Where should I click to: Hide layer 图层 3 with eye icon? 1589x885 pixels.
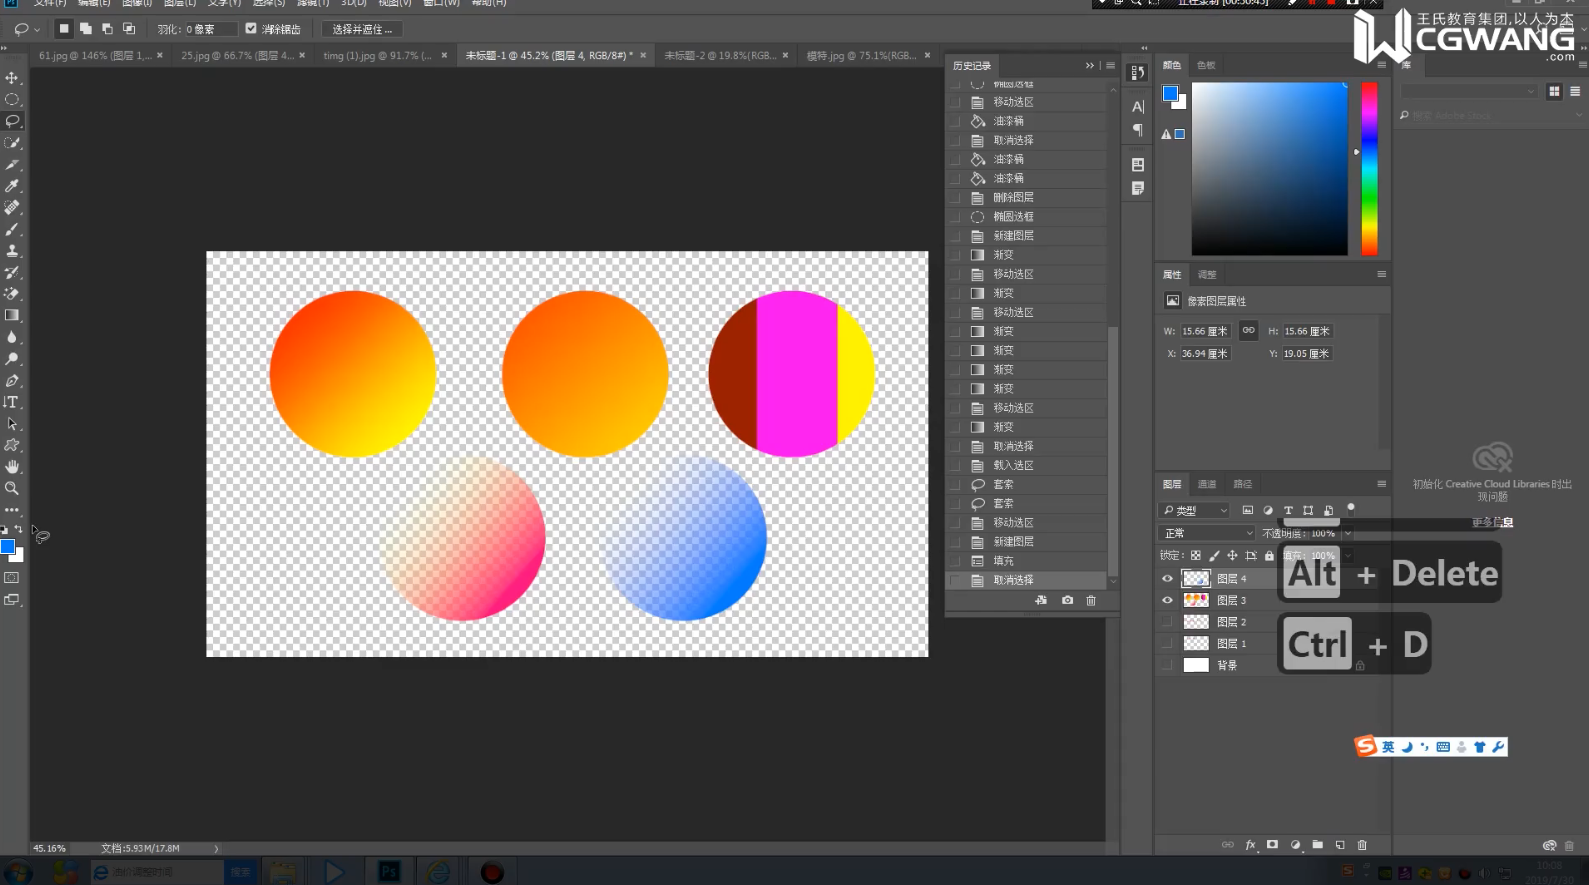(x=1167, y=600)
